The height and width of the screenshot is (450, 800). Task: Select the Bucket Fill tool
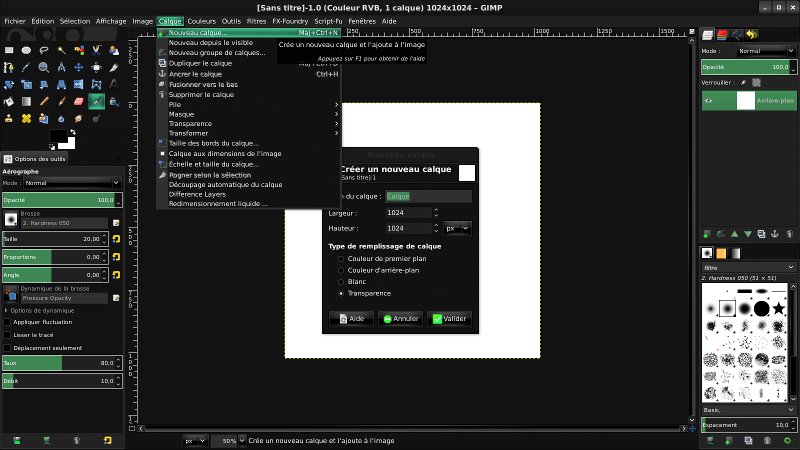[x=9, y=102]
